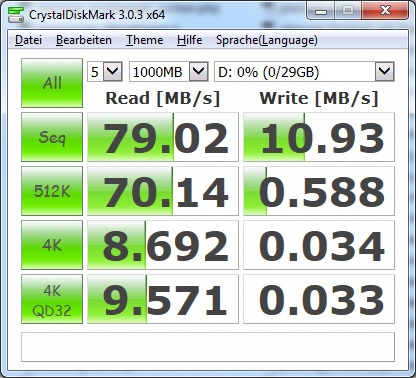Open the Bearbeiten menu
The image size is (416, 378).
click(x=84, y=40)
